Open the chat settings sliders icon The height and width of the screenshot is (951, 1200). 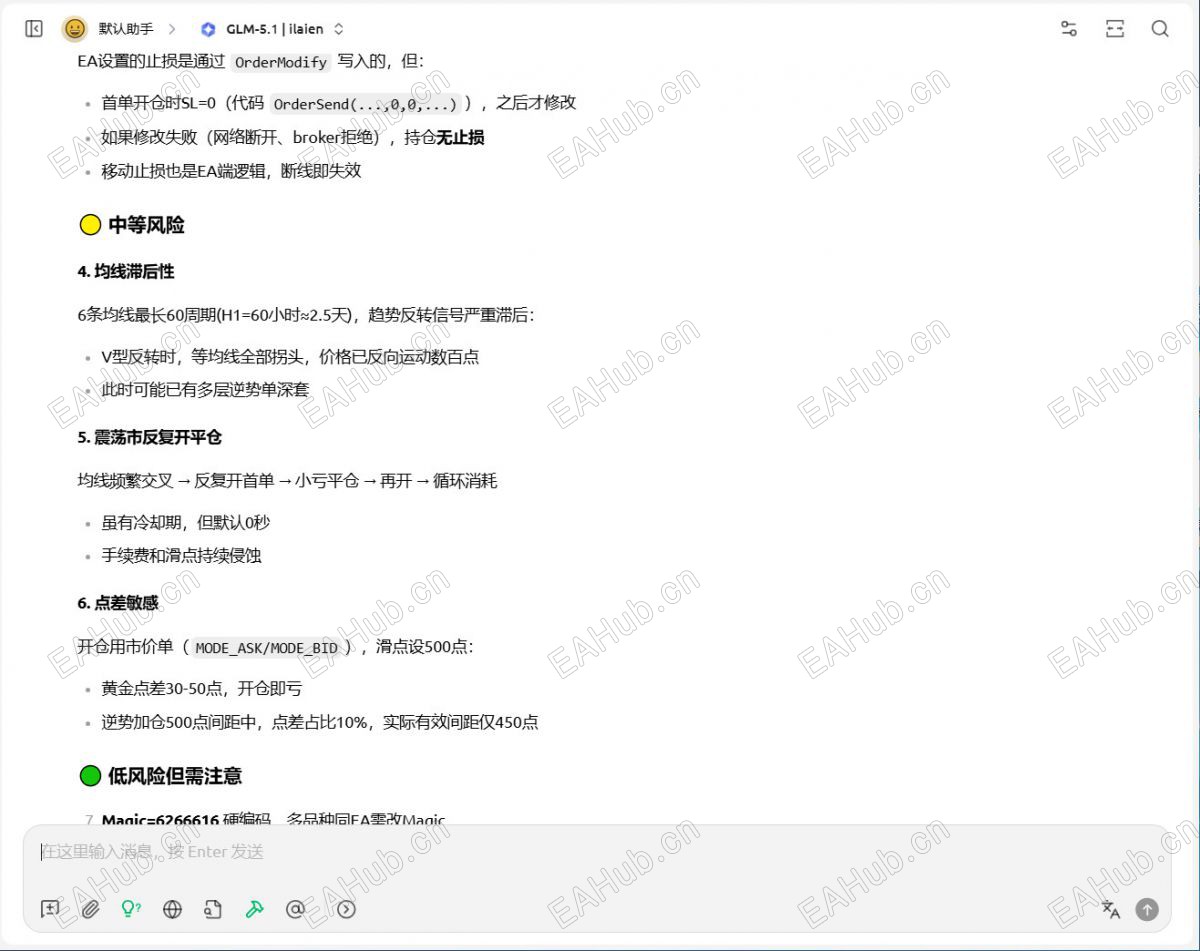pos(1069,29)
